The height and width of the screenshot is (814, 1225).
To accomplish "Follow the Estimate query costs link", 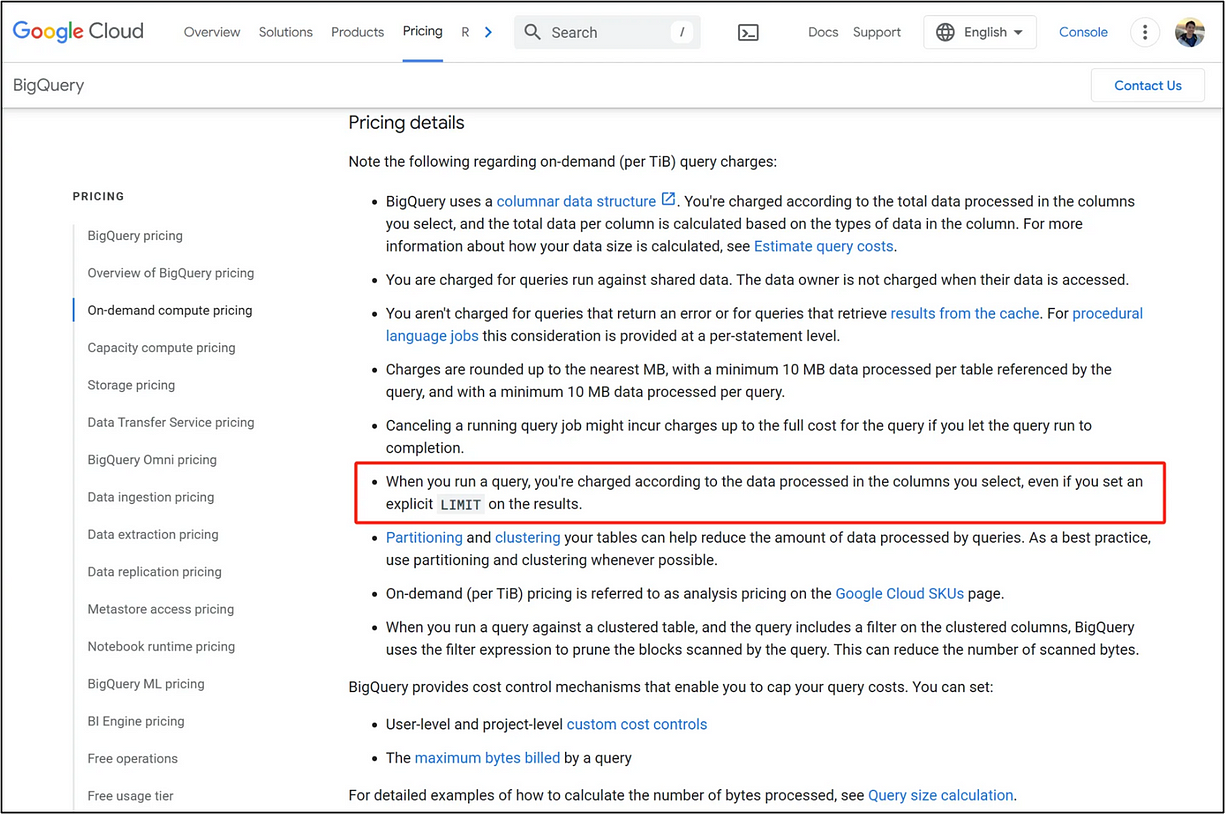I will coord(824,246).
